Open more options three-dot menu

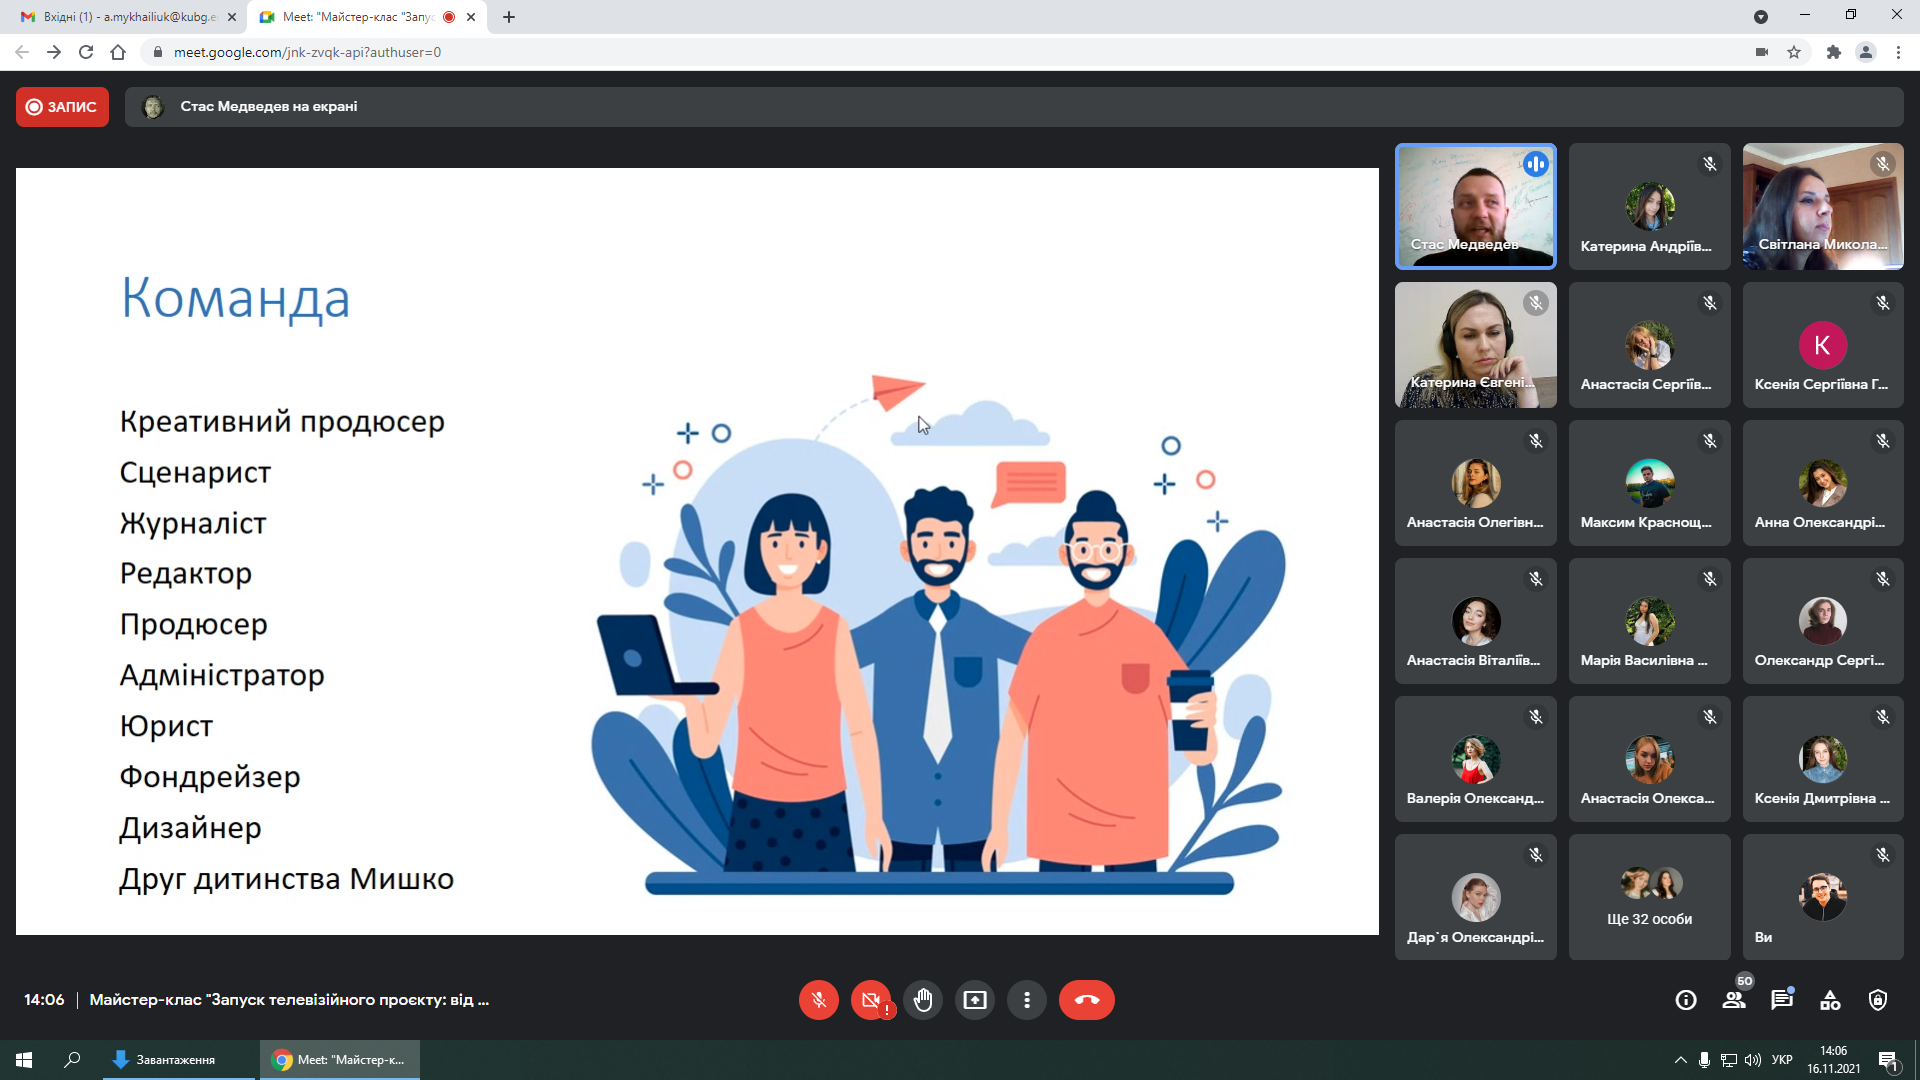click(1027, 1000)
